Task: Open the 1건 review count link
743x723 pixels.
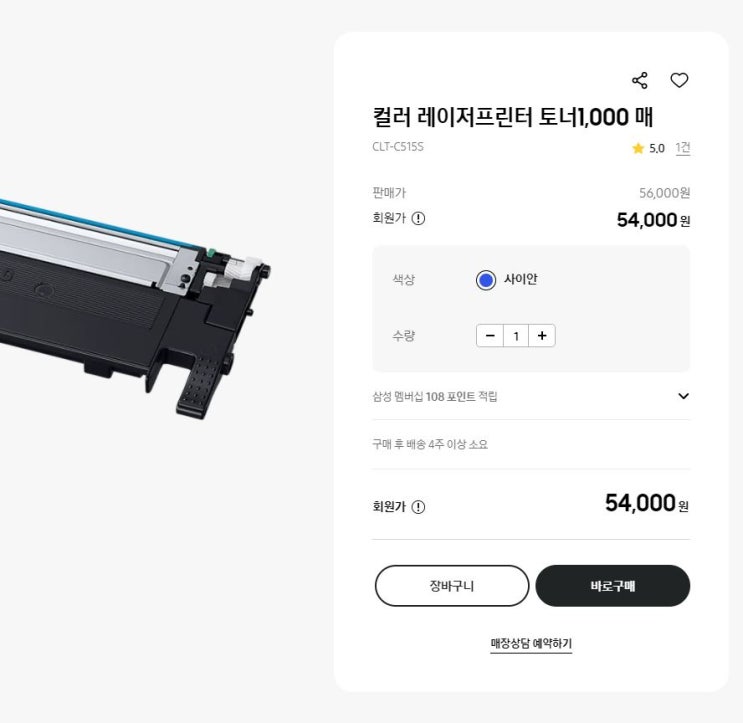Action: [683, 148]
